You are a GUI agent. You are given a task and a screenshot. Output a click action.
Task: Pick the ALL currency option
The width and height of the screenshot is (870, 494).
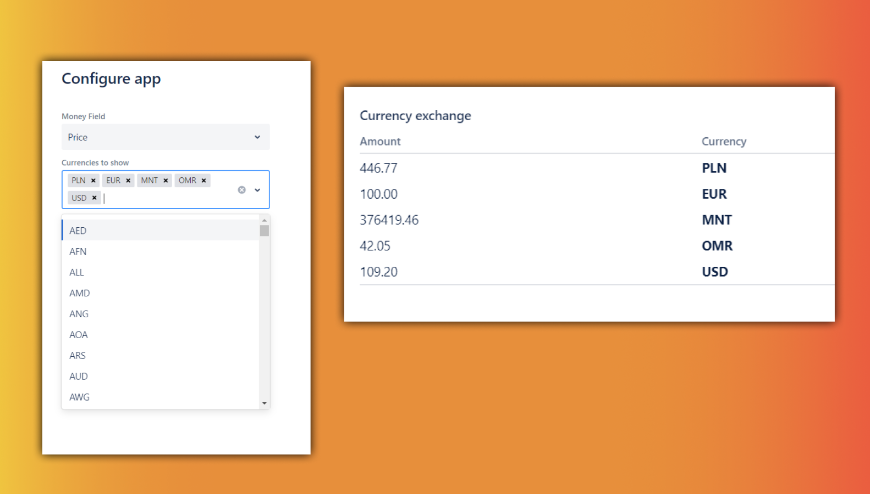tap(160, 272)
